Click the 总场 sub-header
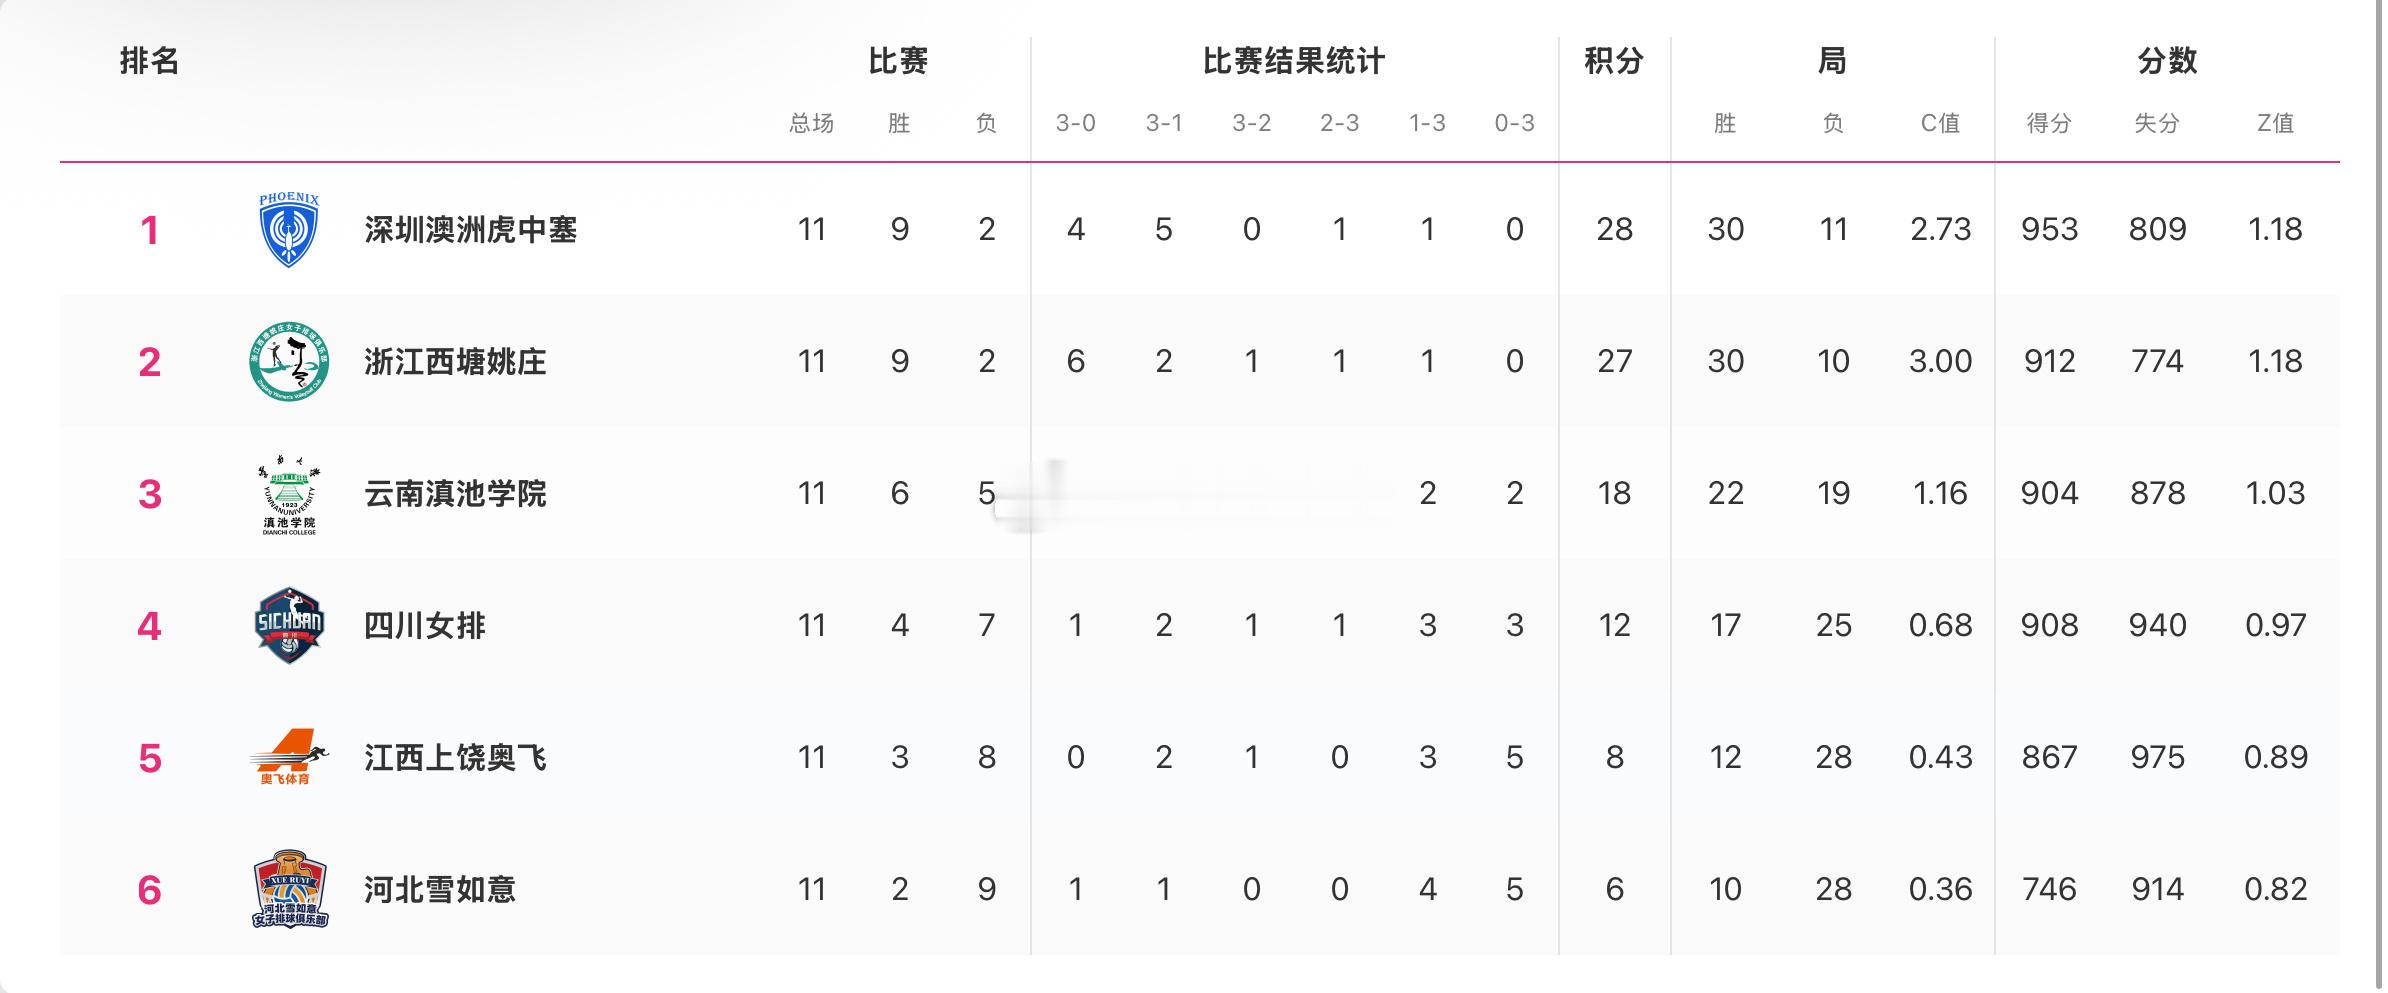This screenshot has height=993, width=2388. 811,123
